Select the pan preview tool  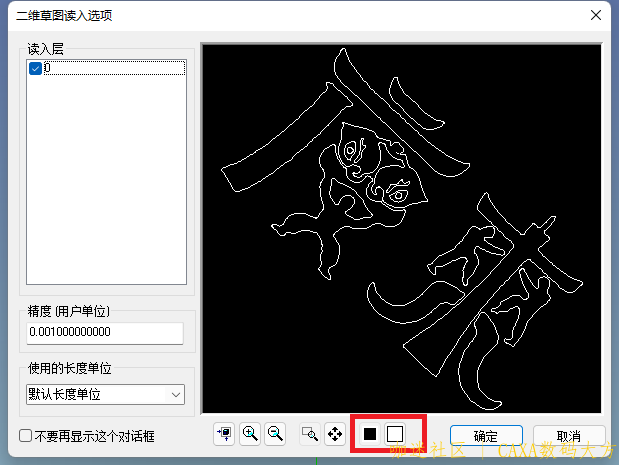(x=335, y=434)
